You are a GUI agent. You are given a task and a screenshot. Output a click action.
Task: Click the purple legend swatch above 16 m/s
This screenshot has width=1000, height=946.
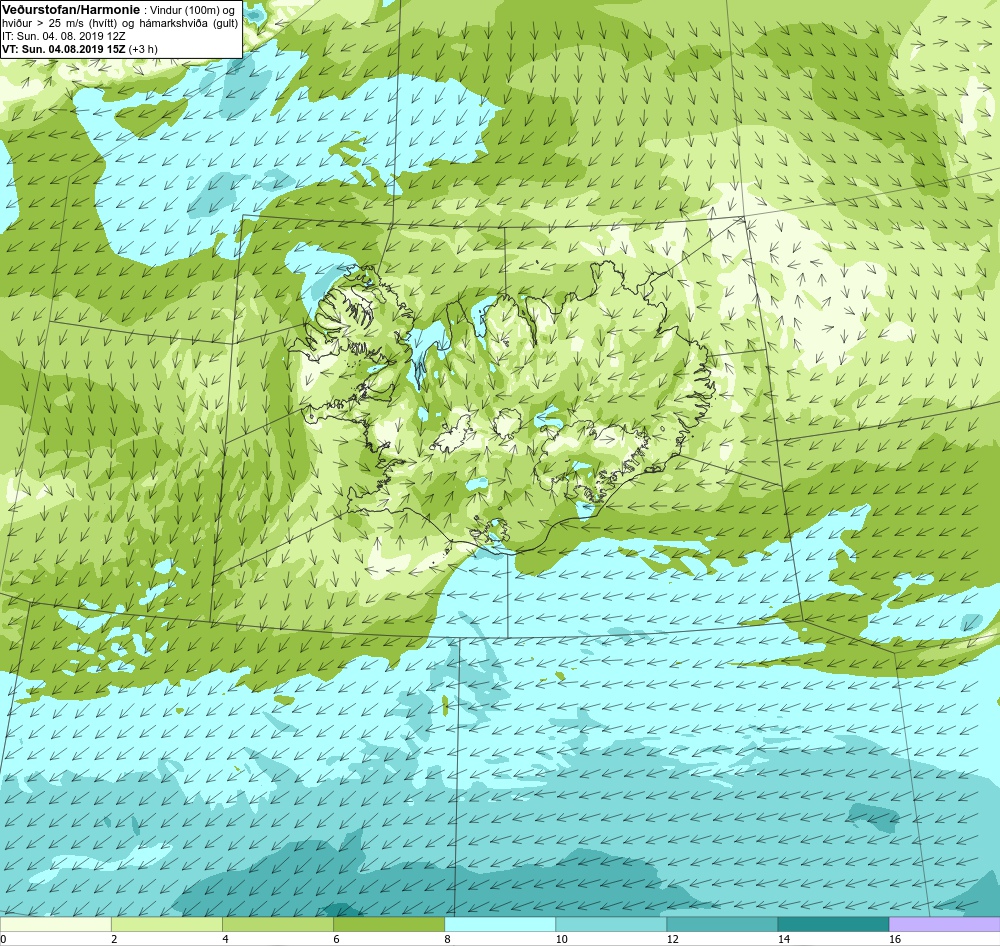coord(945,924)
